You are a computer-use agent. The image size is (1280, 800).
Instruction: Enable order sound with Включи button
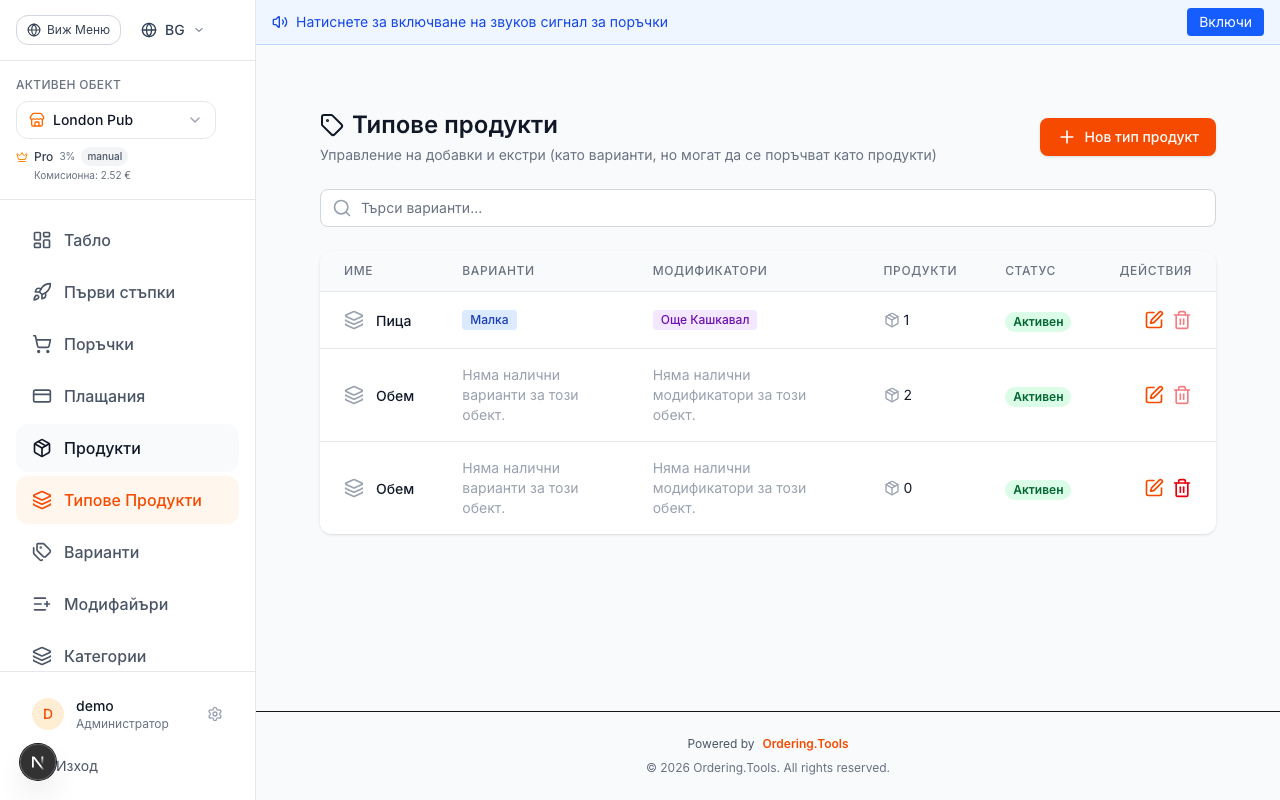point(1225,22)
